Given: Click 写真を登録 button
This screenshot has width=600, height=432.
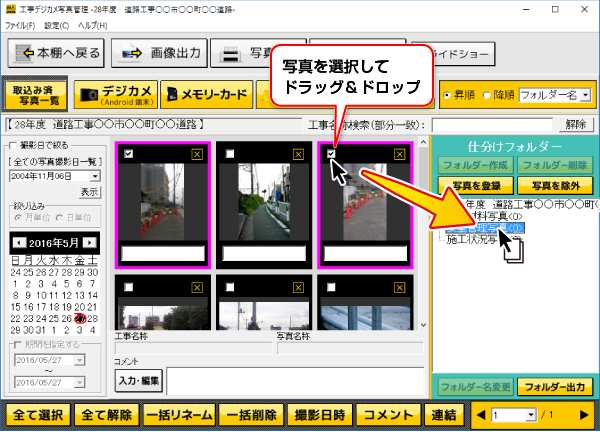Looking at the screenshot, I should tap(476, 186).
